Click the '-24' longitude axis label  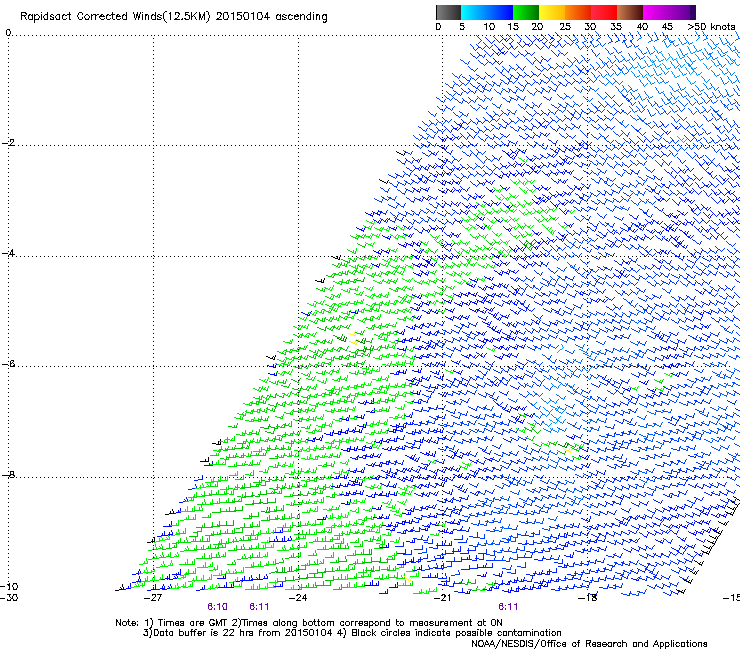tap(298, 598)
